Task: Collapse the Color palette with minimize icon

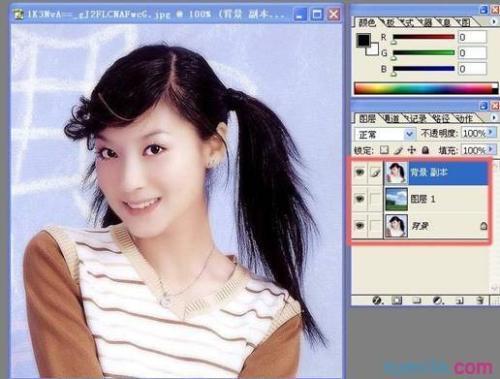Action: (484, 10)
